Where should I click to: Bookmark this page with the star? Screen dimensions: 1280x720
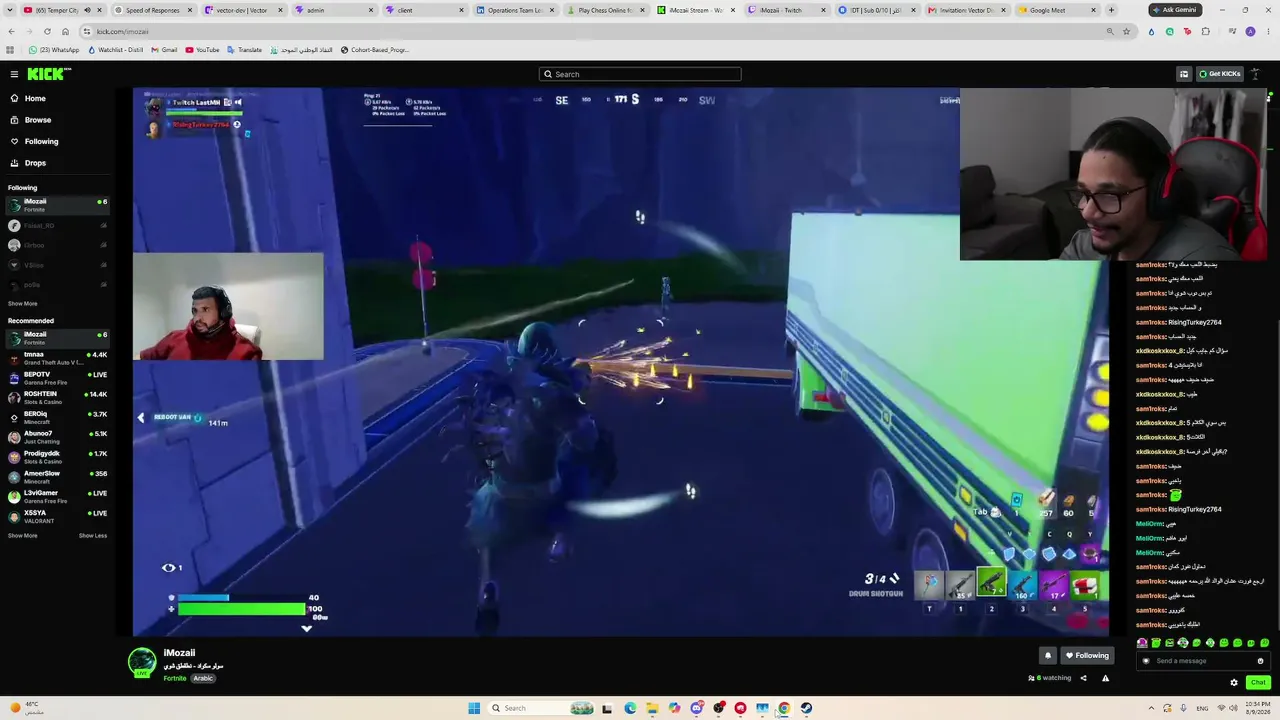click(1126, 31)
